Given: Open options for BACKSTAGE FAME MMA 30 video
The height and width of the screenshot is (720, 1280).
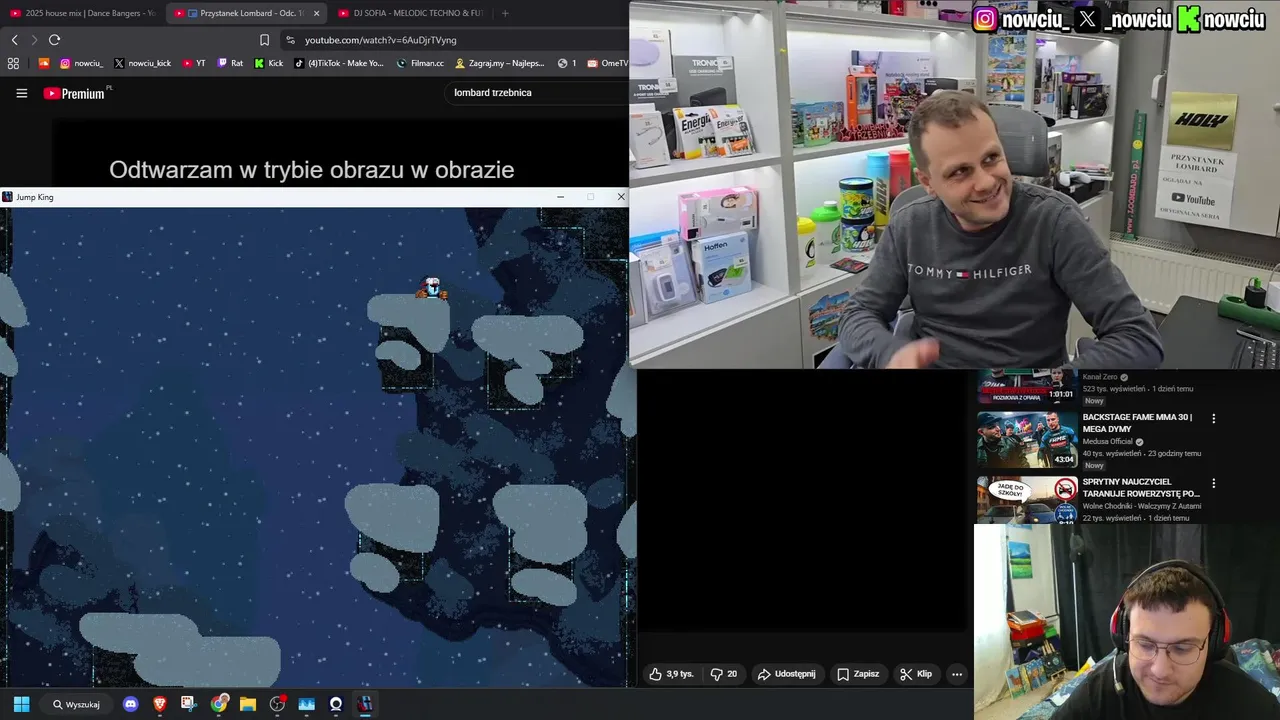Looking at the screenshot, I should point(1214,418).
